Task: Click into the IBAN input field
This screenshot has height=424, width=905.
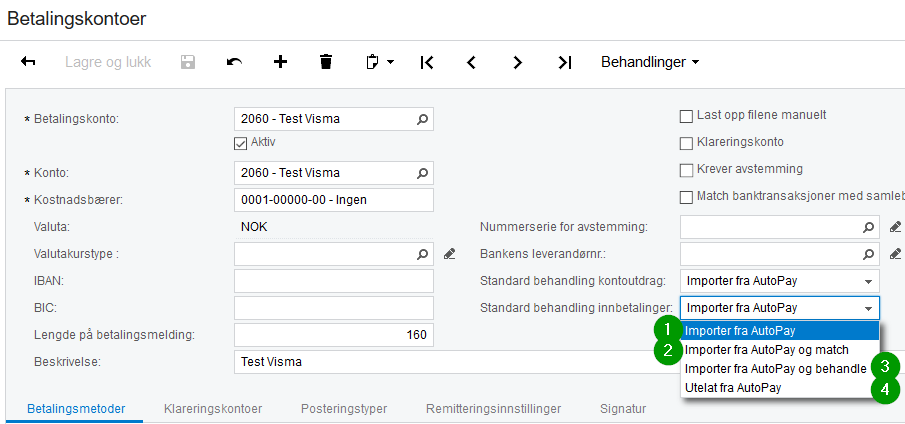Action: [333, 281]
